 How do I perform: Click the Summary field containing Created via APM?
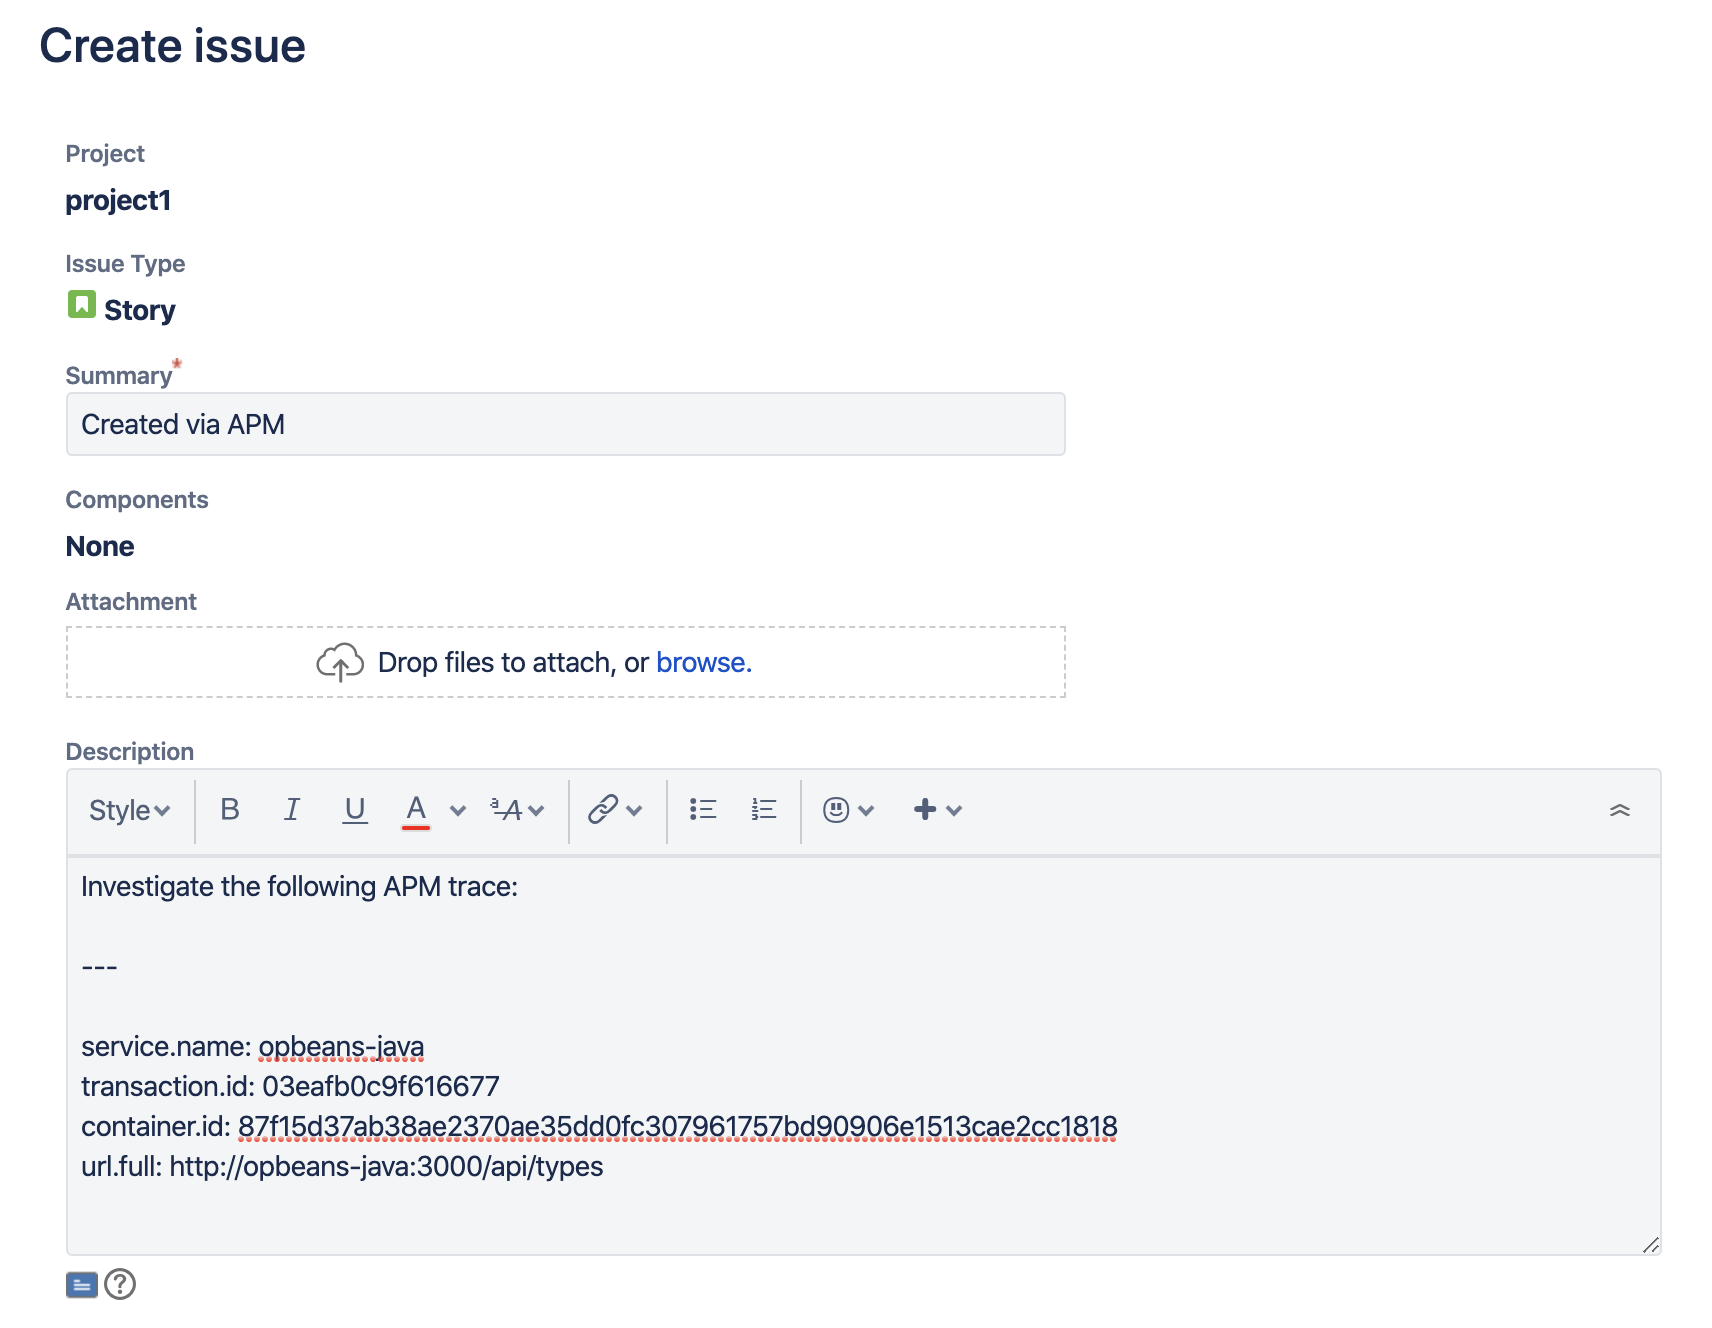(x=565, y=424)
